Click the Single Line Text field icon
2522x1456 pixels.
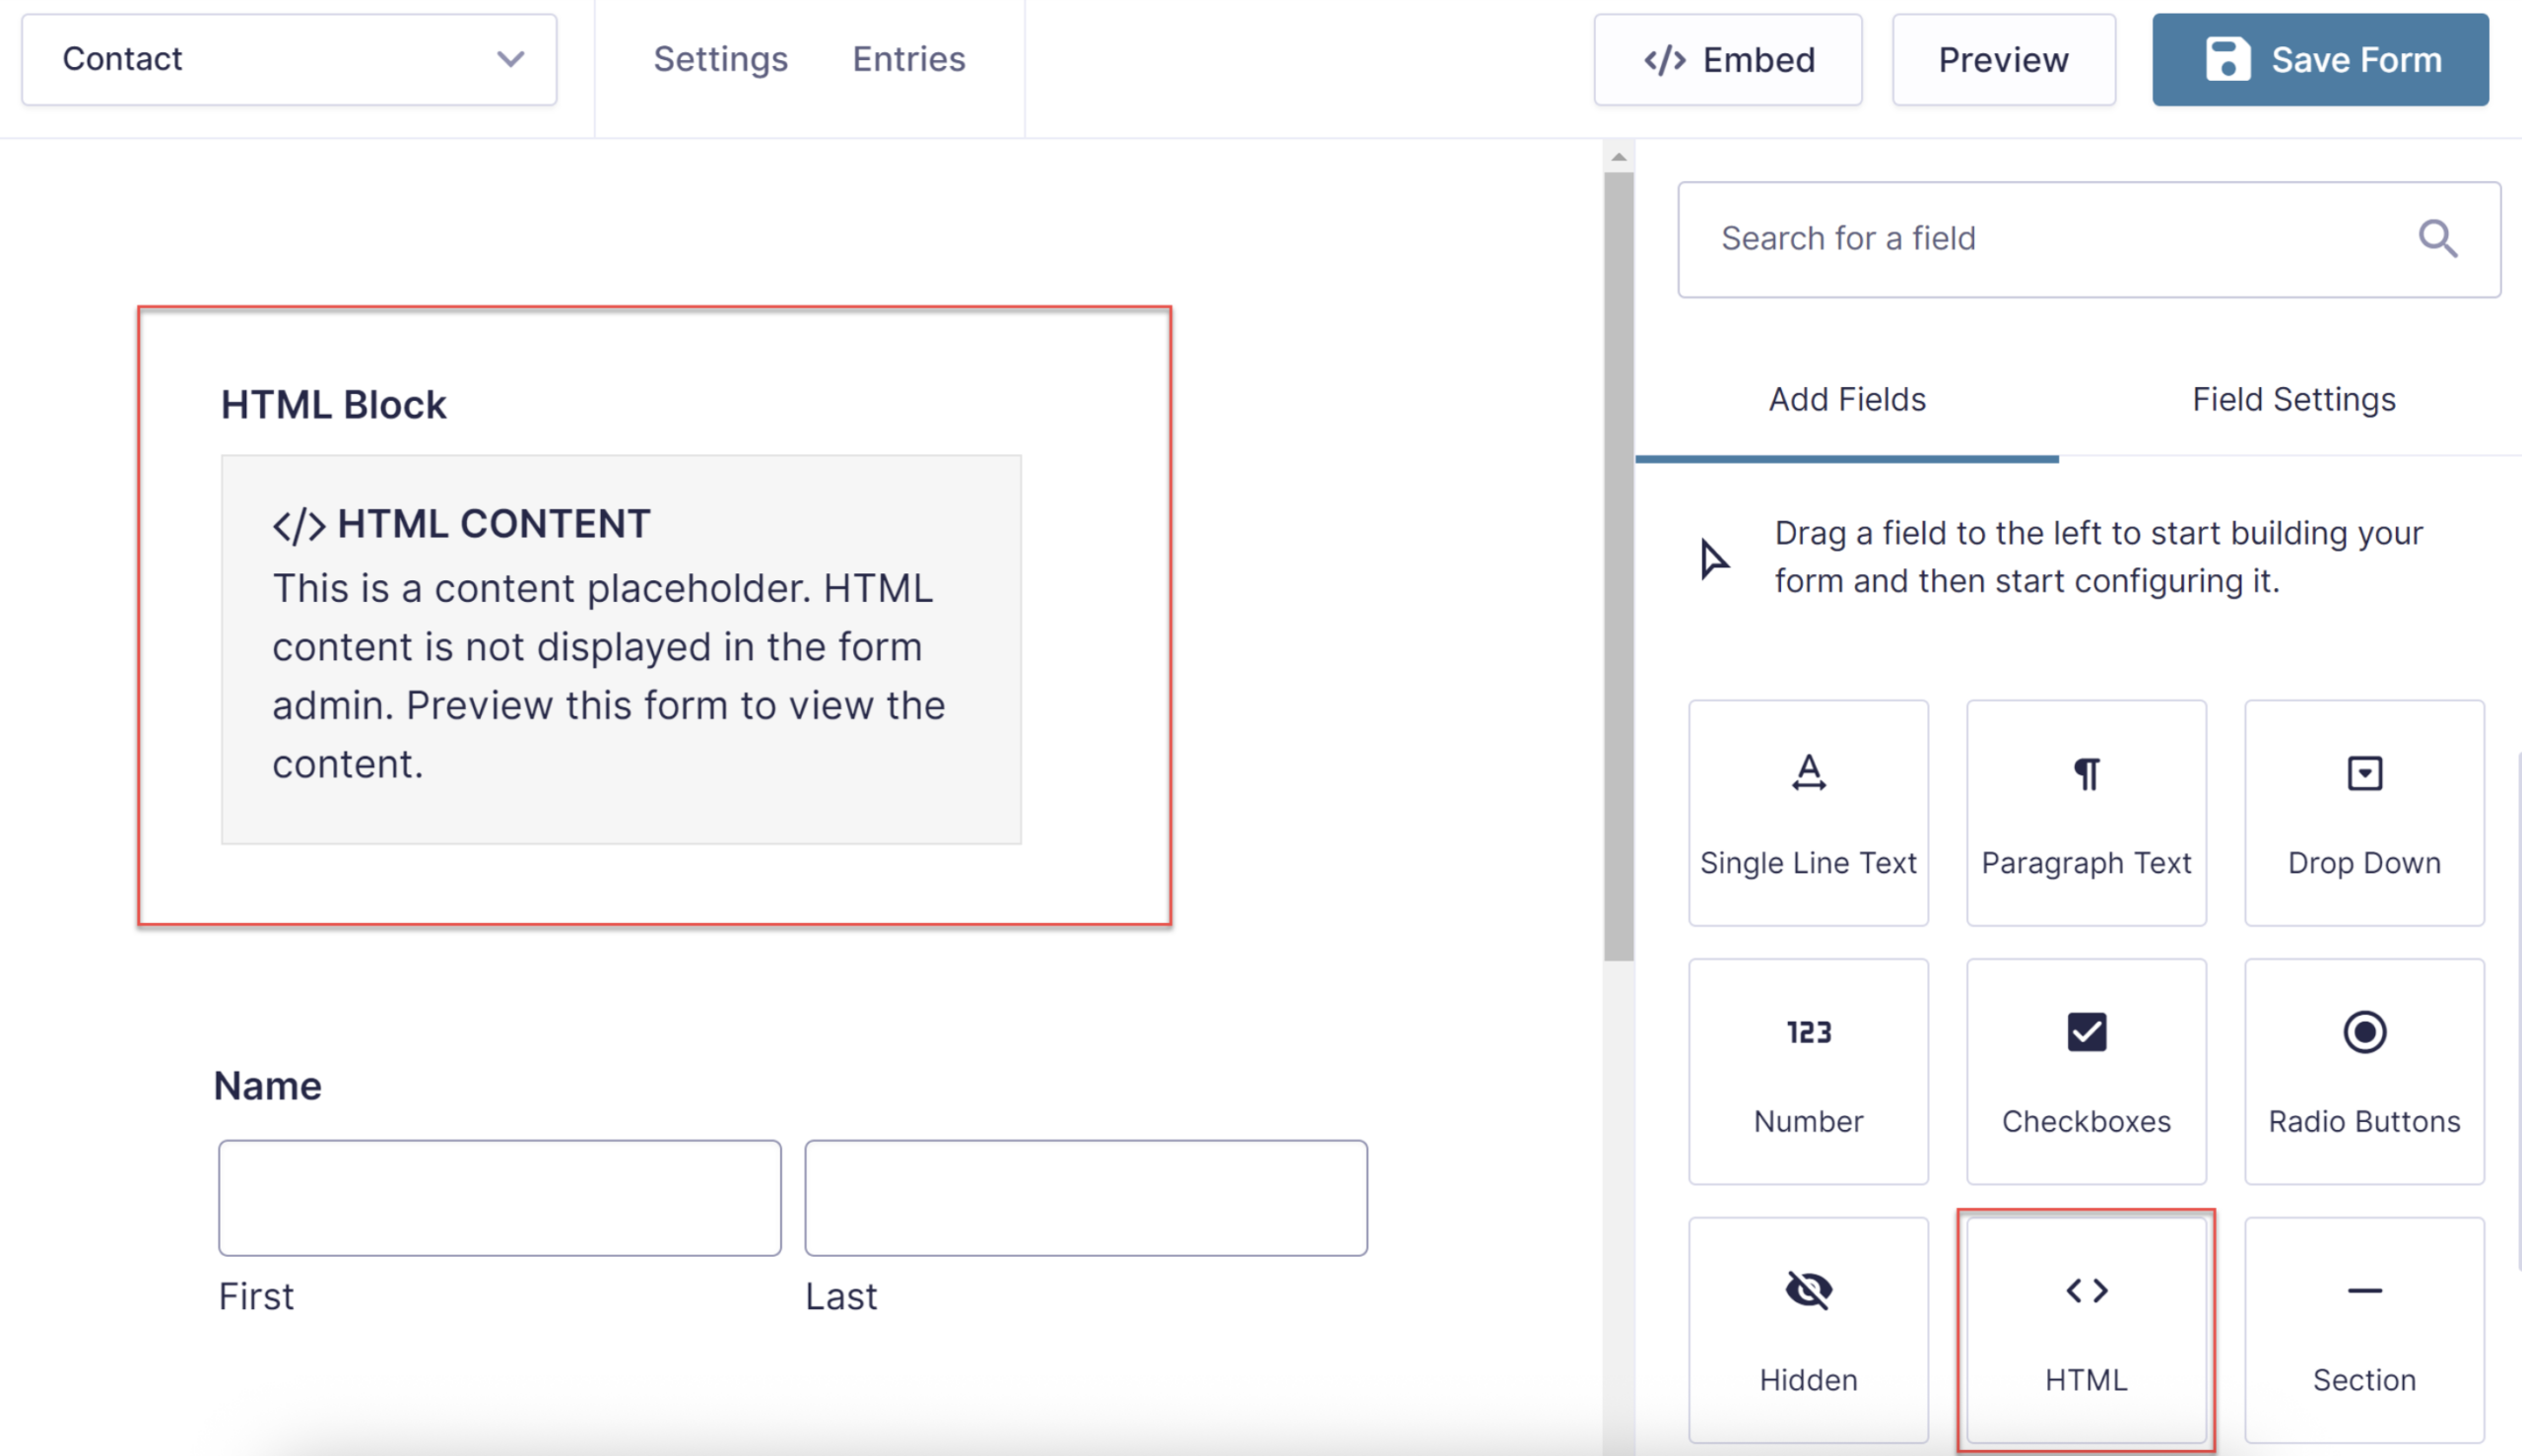(1808, 773)
